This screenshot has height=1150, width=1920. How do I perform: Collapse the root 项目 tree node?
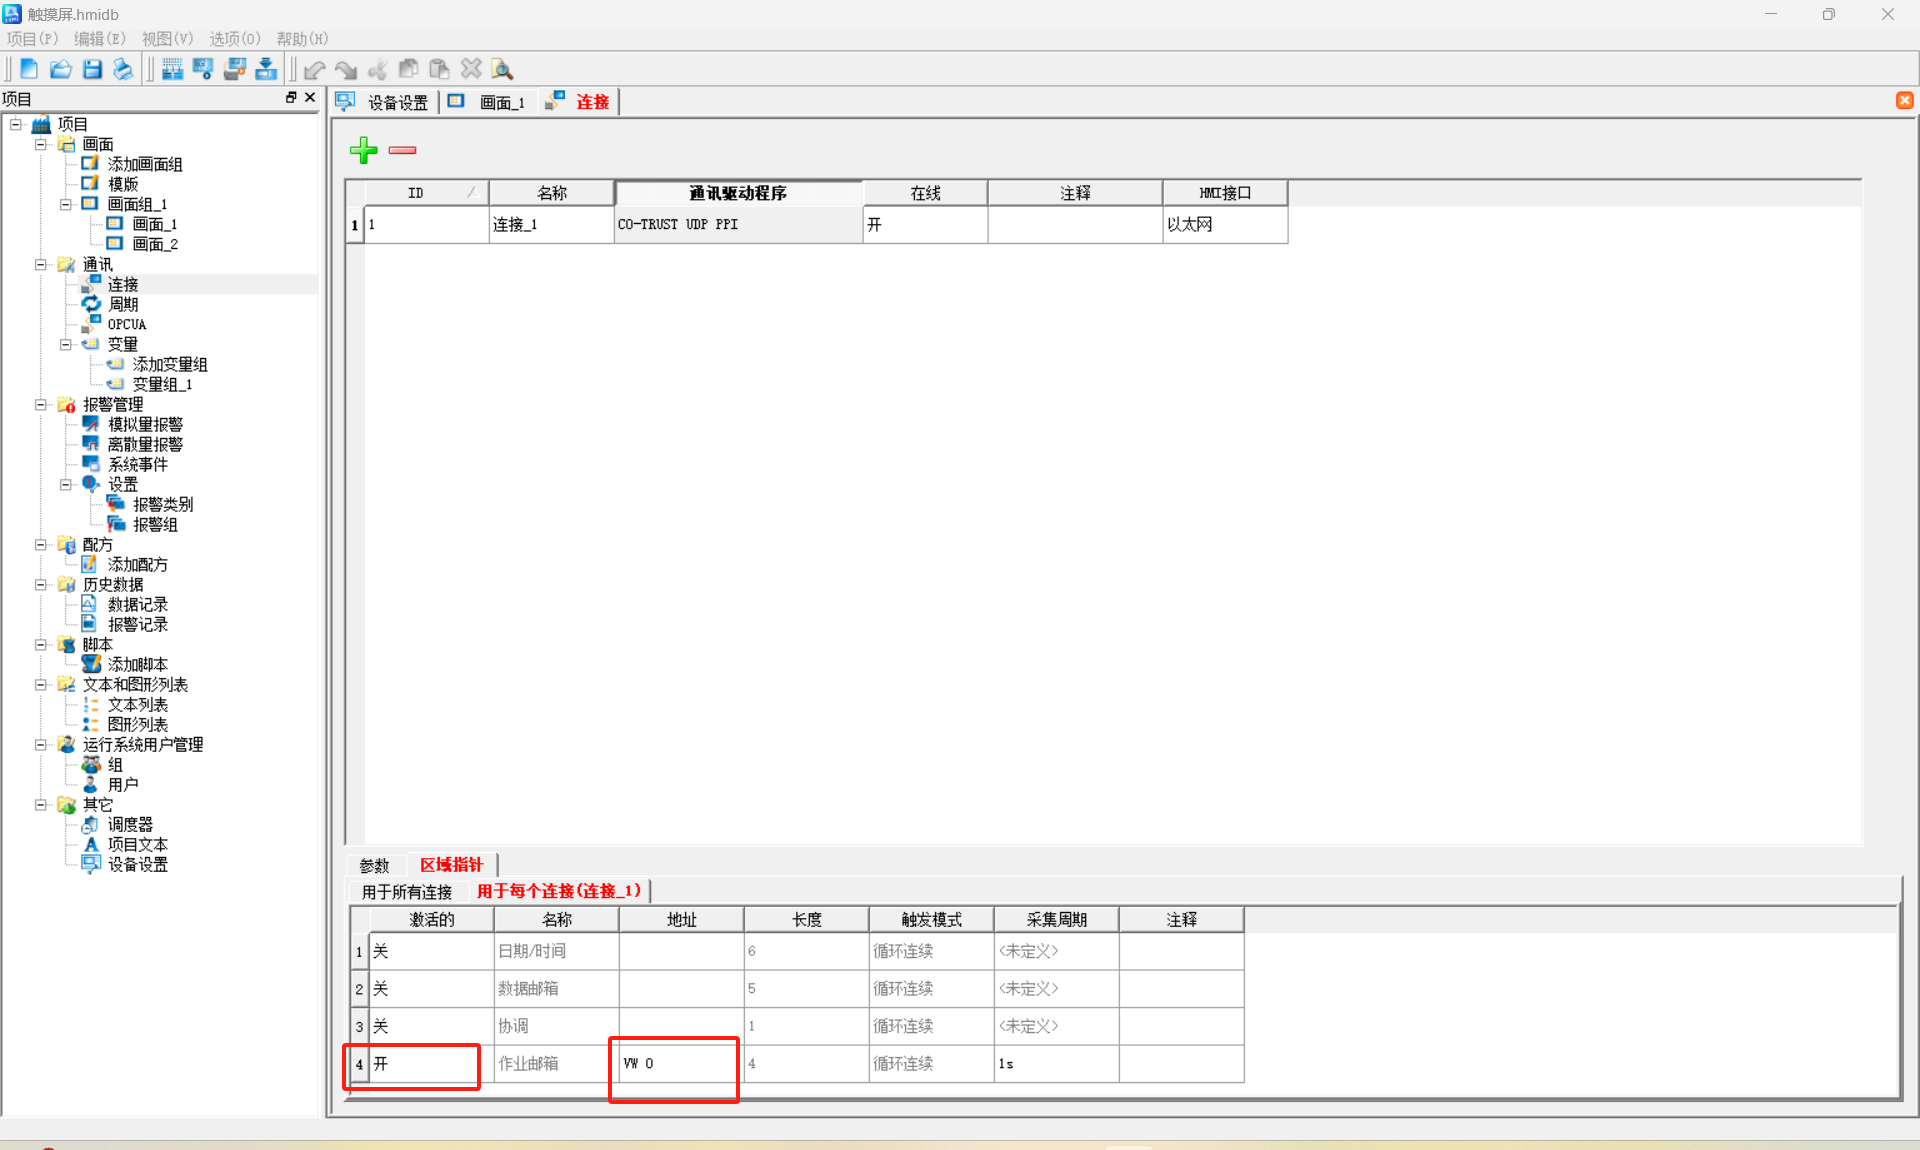[x=16, y=124]
